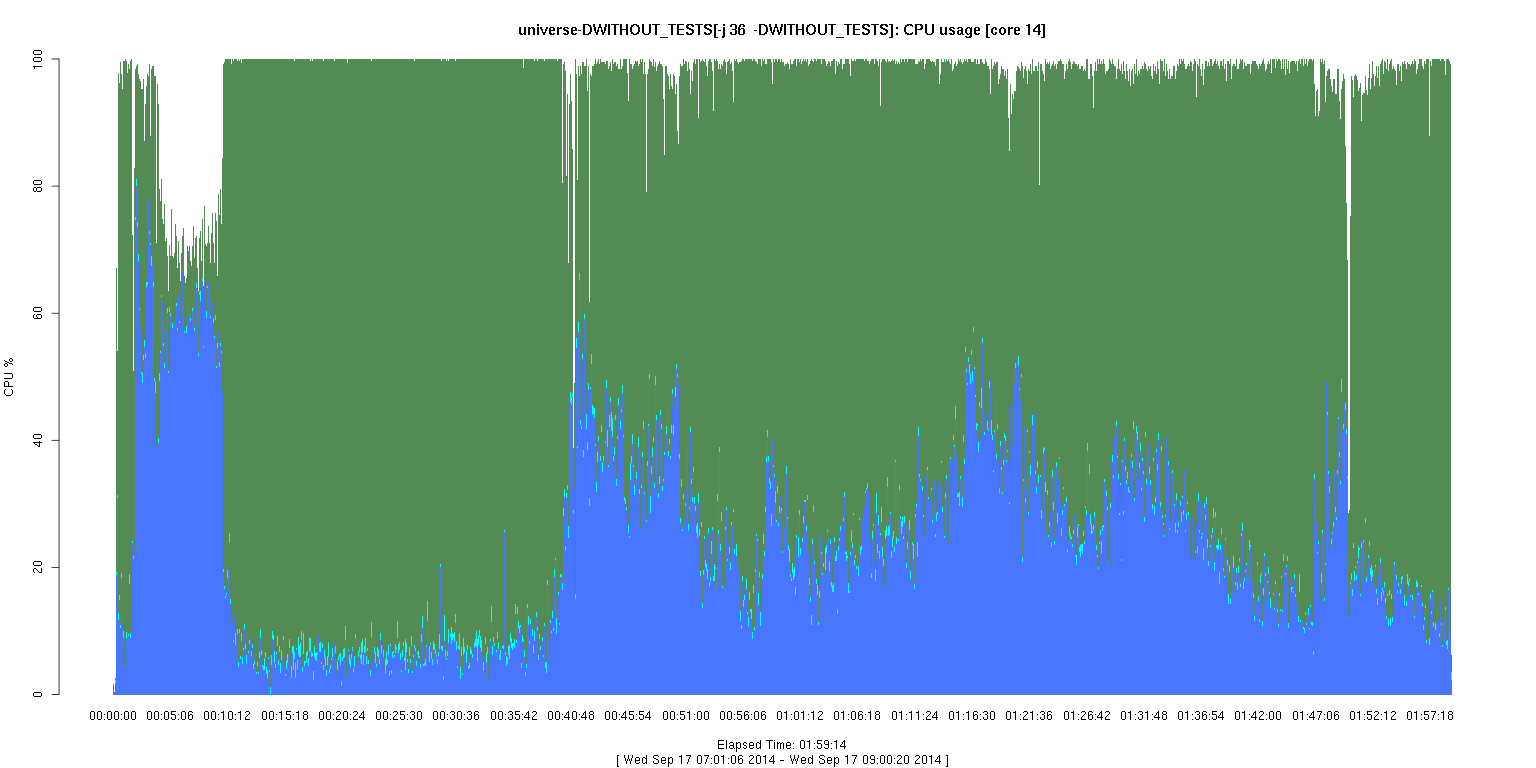1536x768 pixels.
Task: Click the 01:11:24 time label
Action: [x=915, y=716]
